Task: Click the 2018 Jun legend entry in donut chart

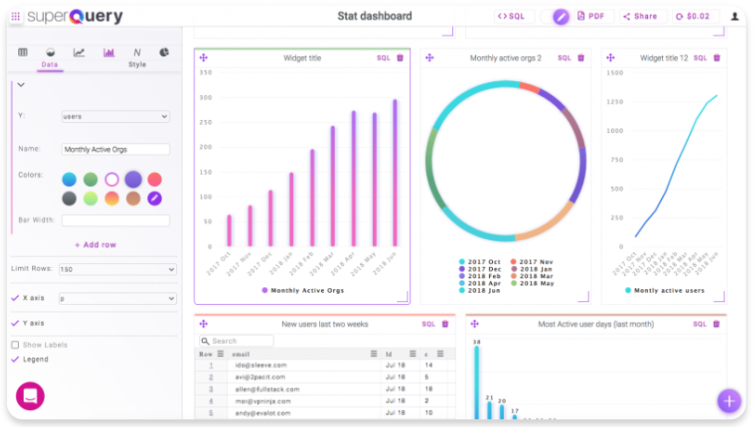Action: click(480, 291)
